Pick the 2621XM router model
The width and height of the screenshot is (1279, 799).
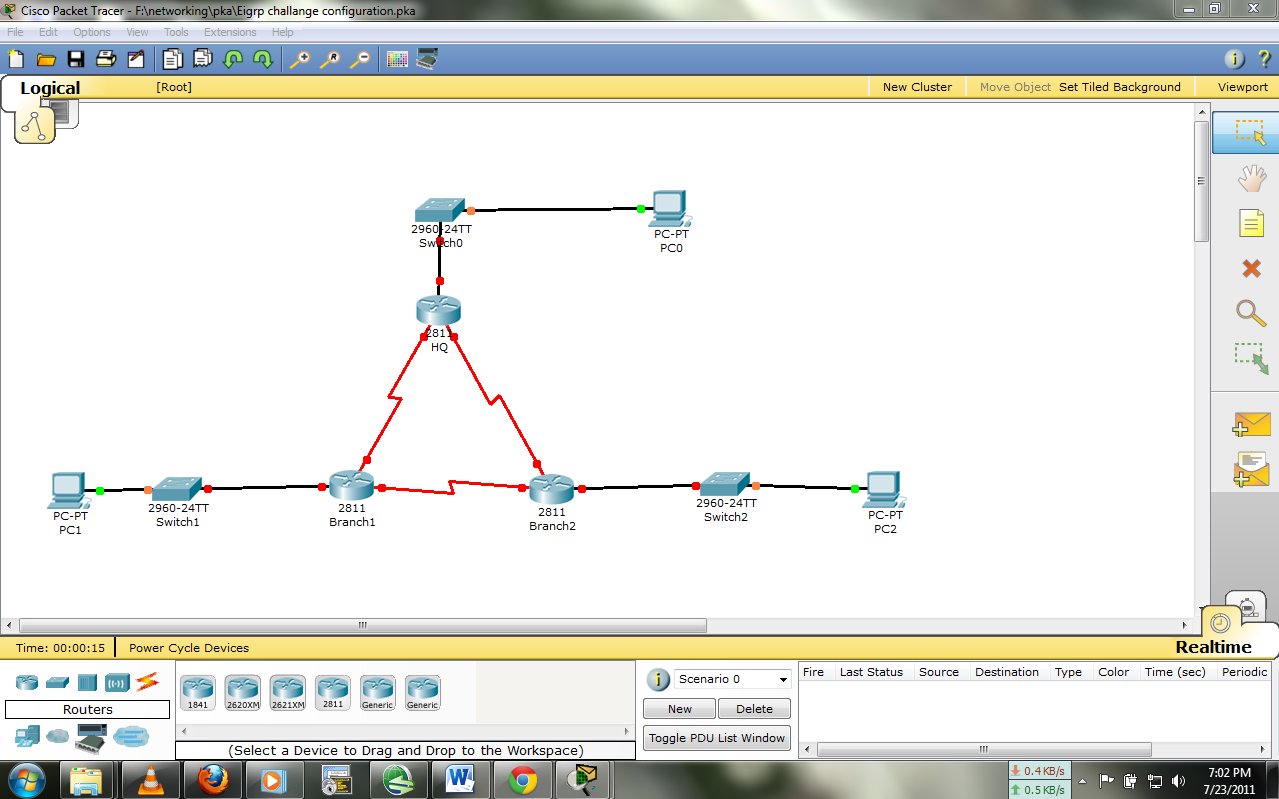click(288, 692)
